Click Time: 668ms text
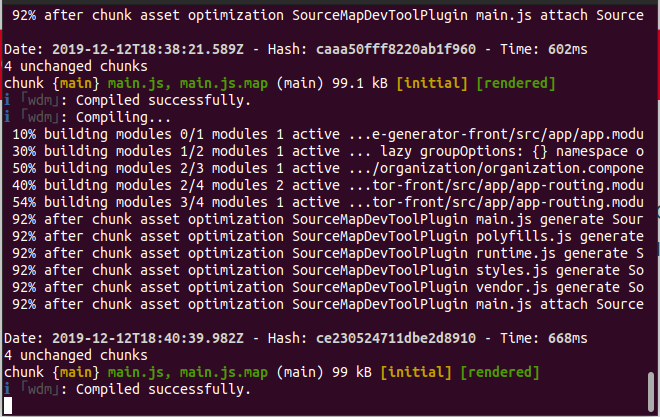The image size is (660, 417). click(543, 338)
